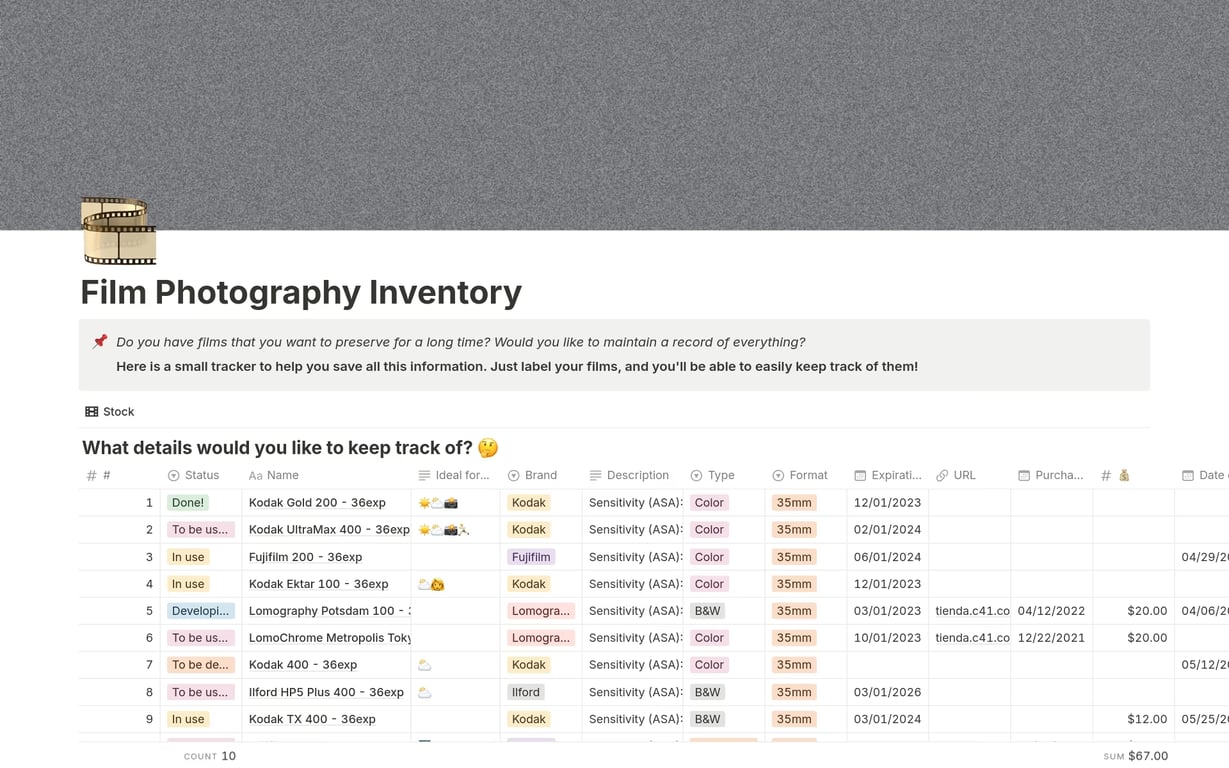The height and width of the screenshot is (768, 1229).
Task: Open Kodak 400 - 36exp entry
Action: click(303, 665)
